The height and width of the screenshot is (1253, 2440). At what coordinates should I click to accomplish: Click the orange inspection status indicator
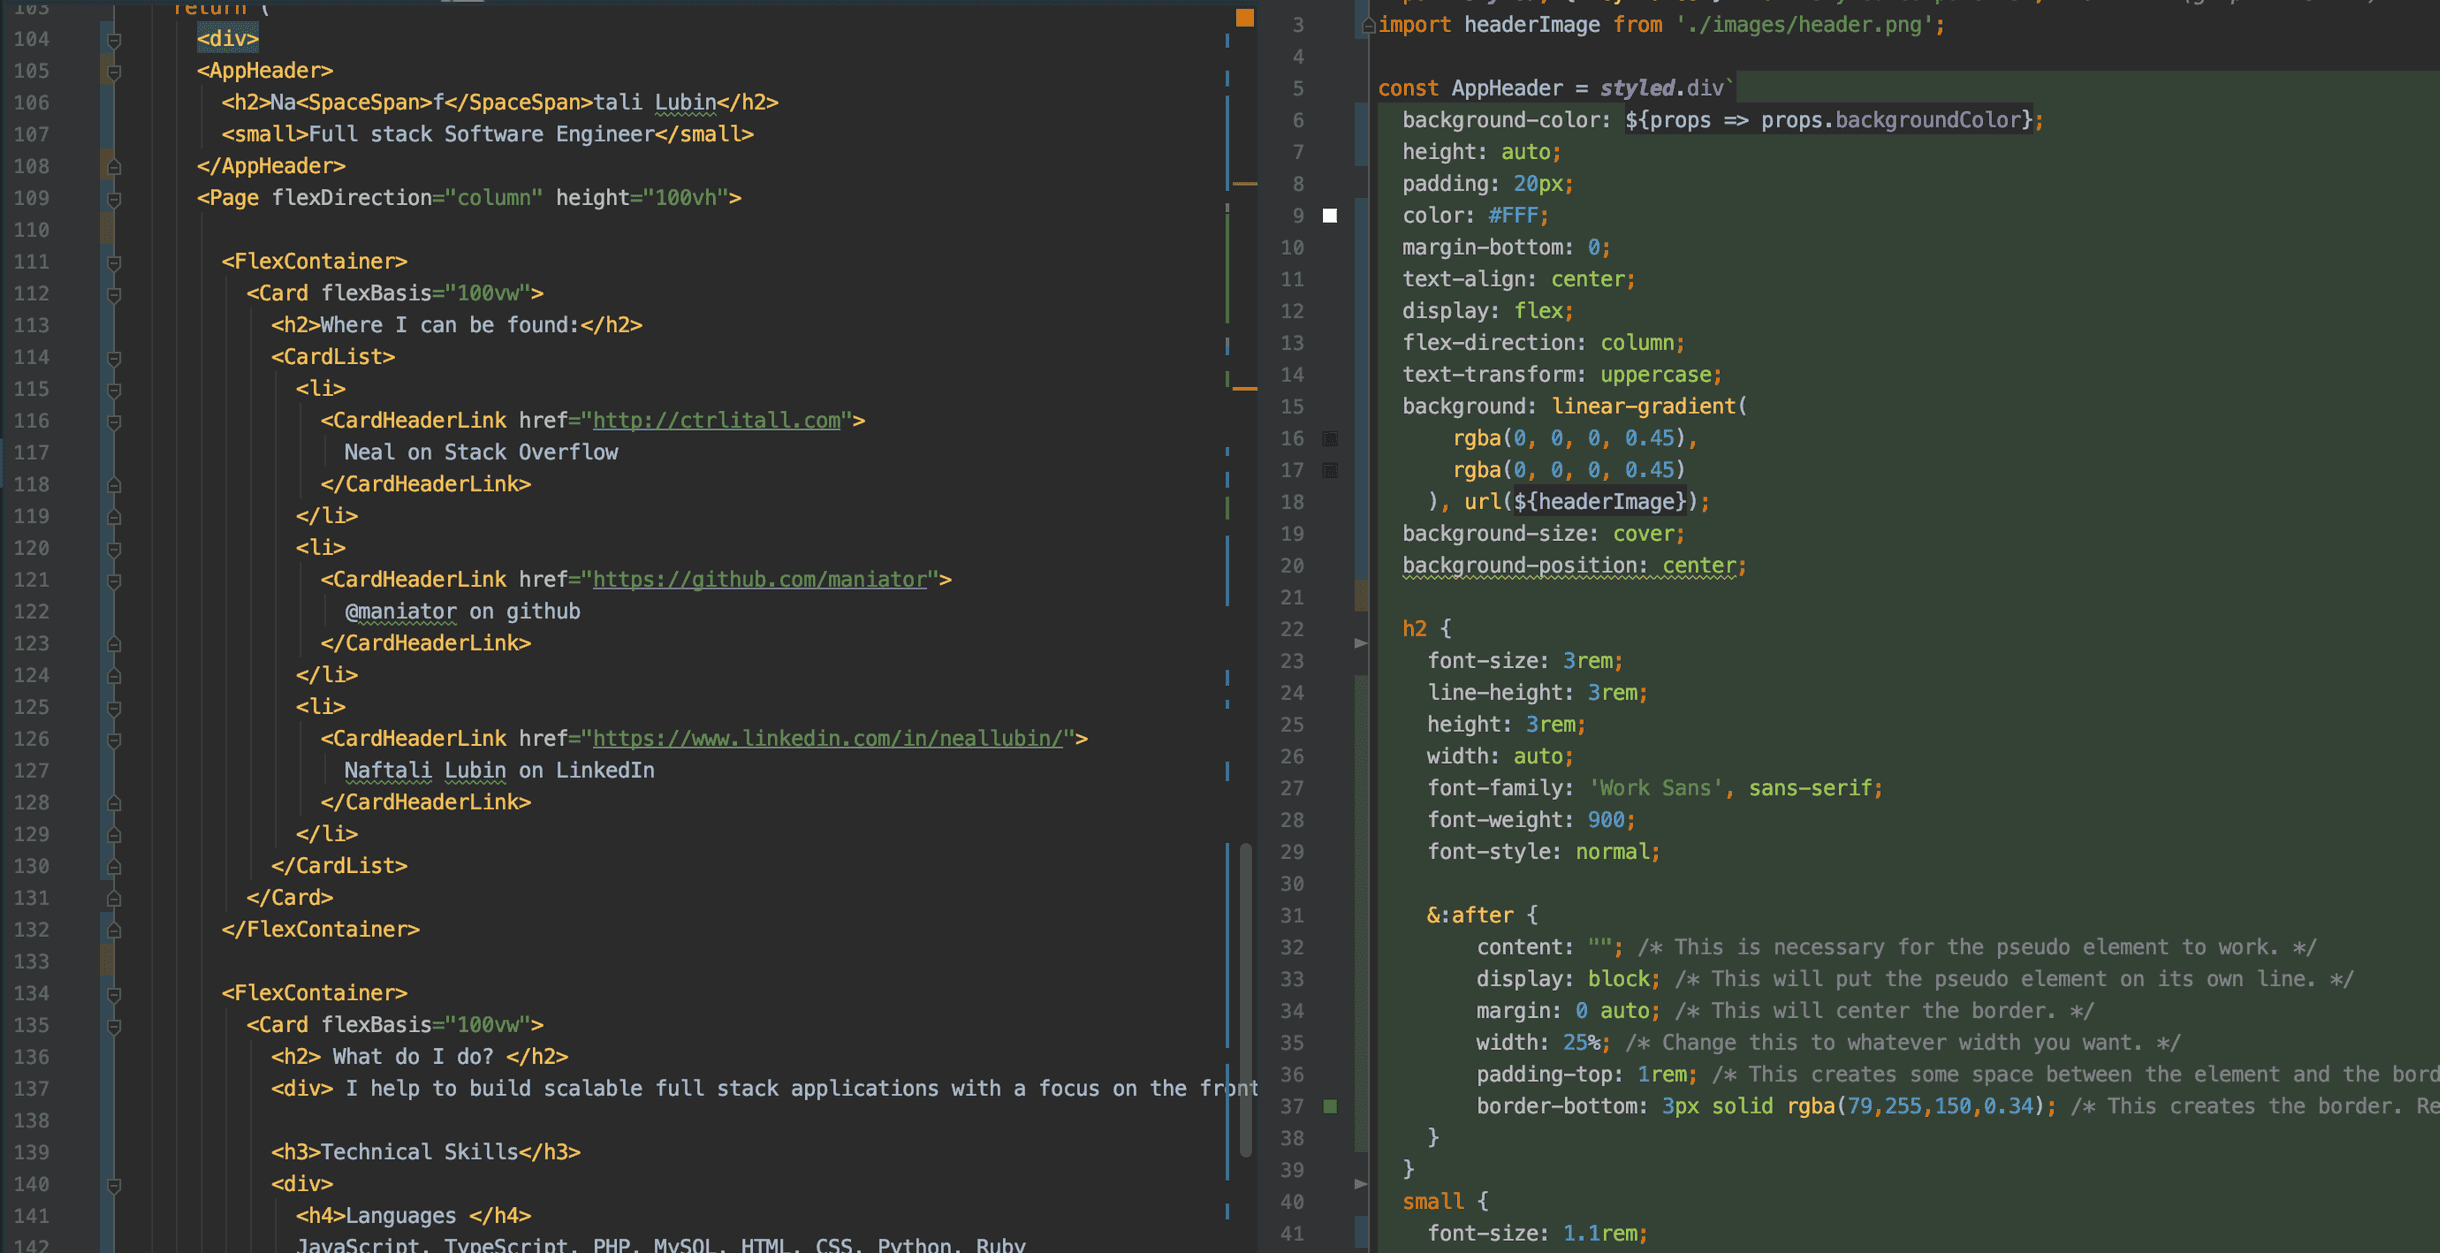coord(1244,18)
